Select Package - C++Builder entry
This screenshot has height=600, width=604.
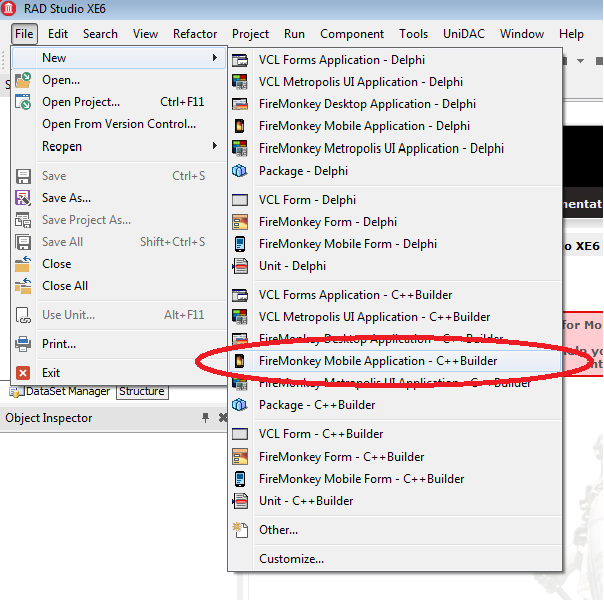pyautogui.click(x=395, y=405)
